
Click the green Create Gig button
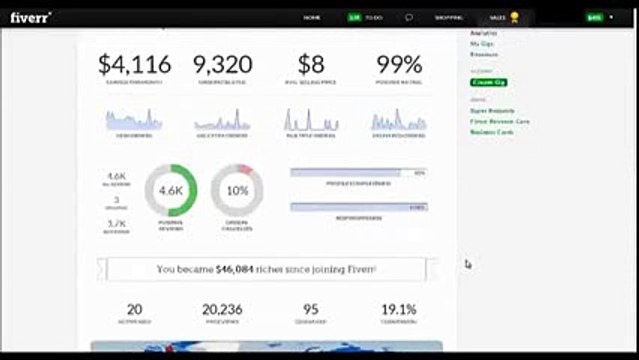click(x=489, y=82)
